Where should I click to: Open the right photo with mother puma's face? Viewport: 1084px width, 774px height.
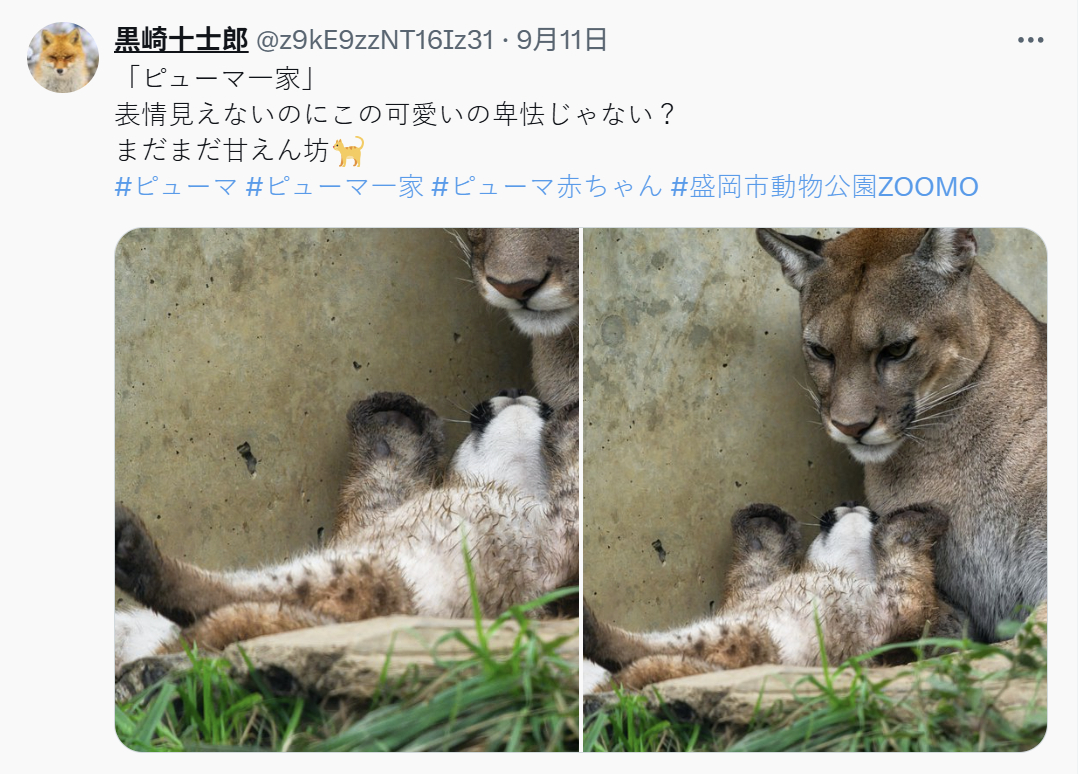coord(815,489)
